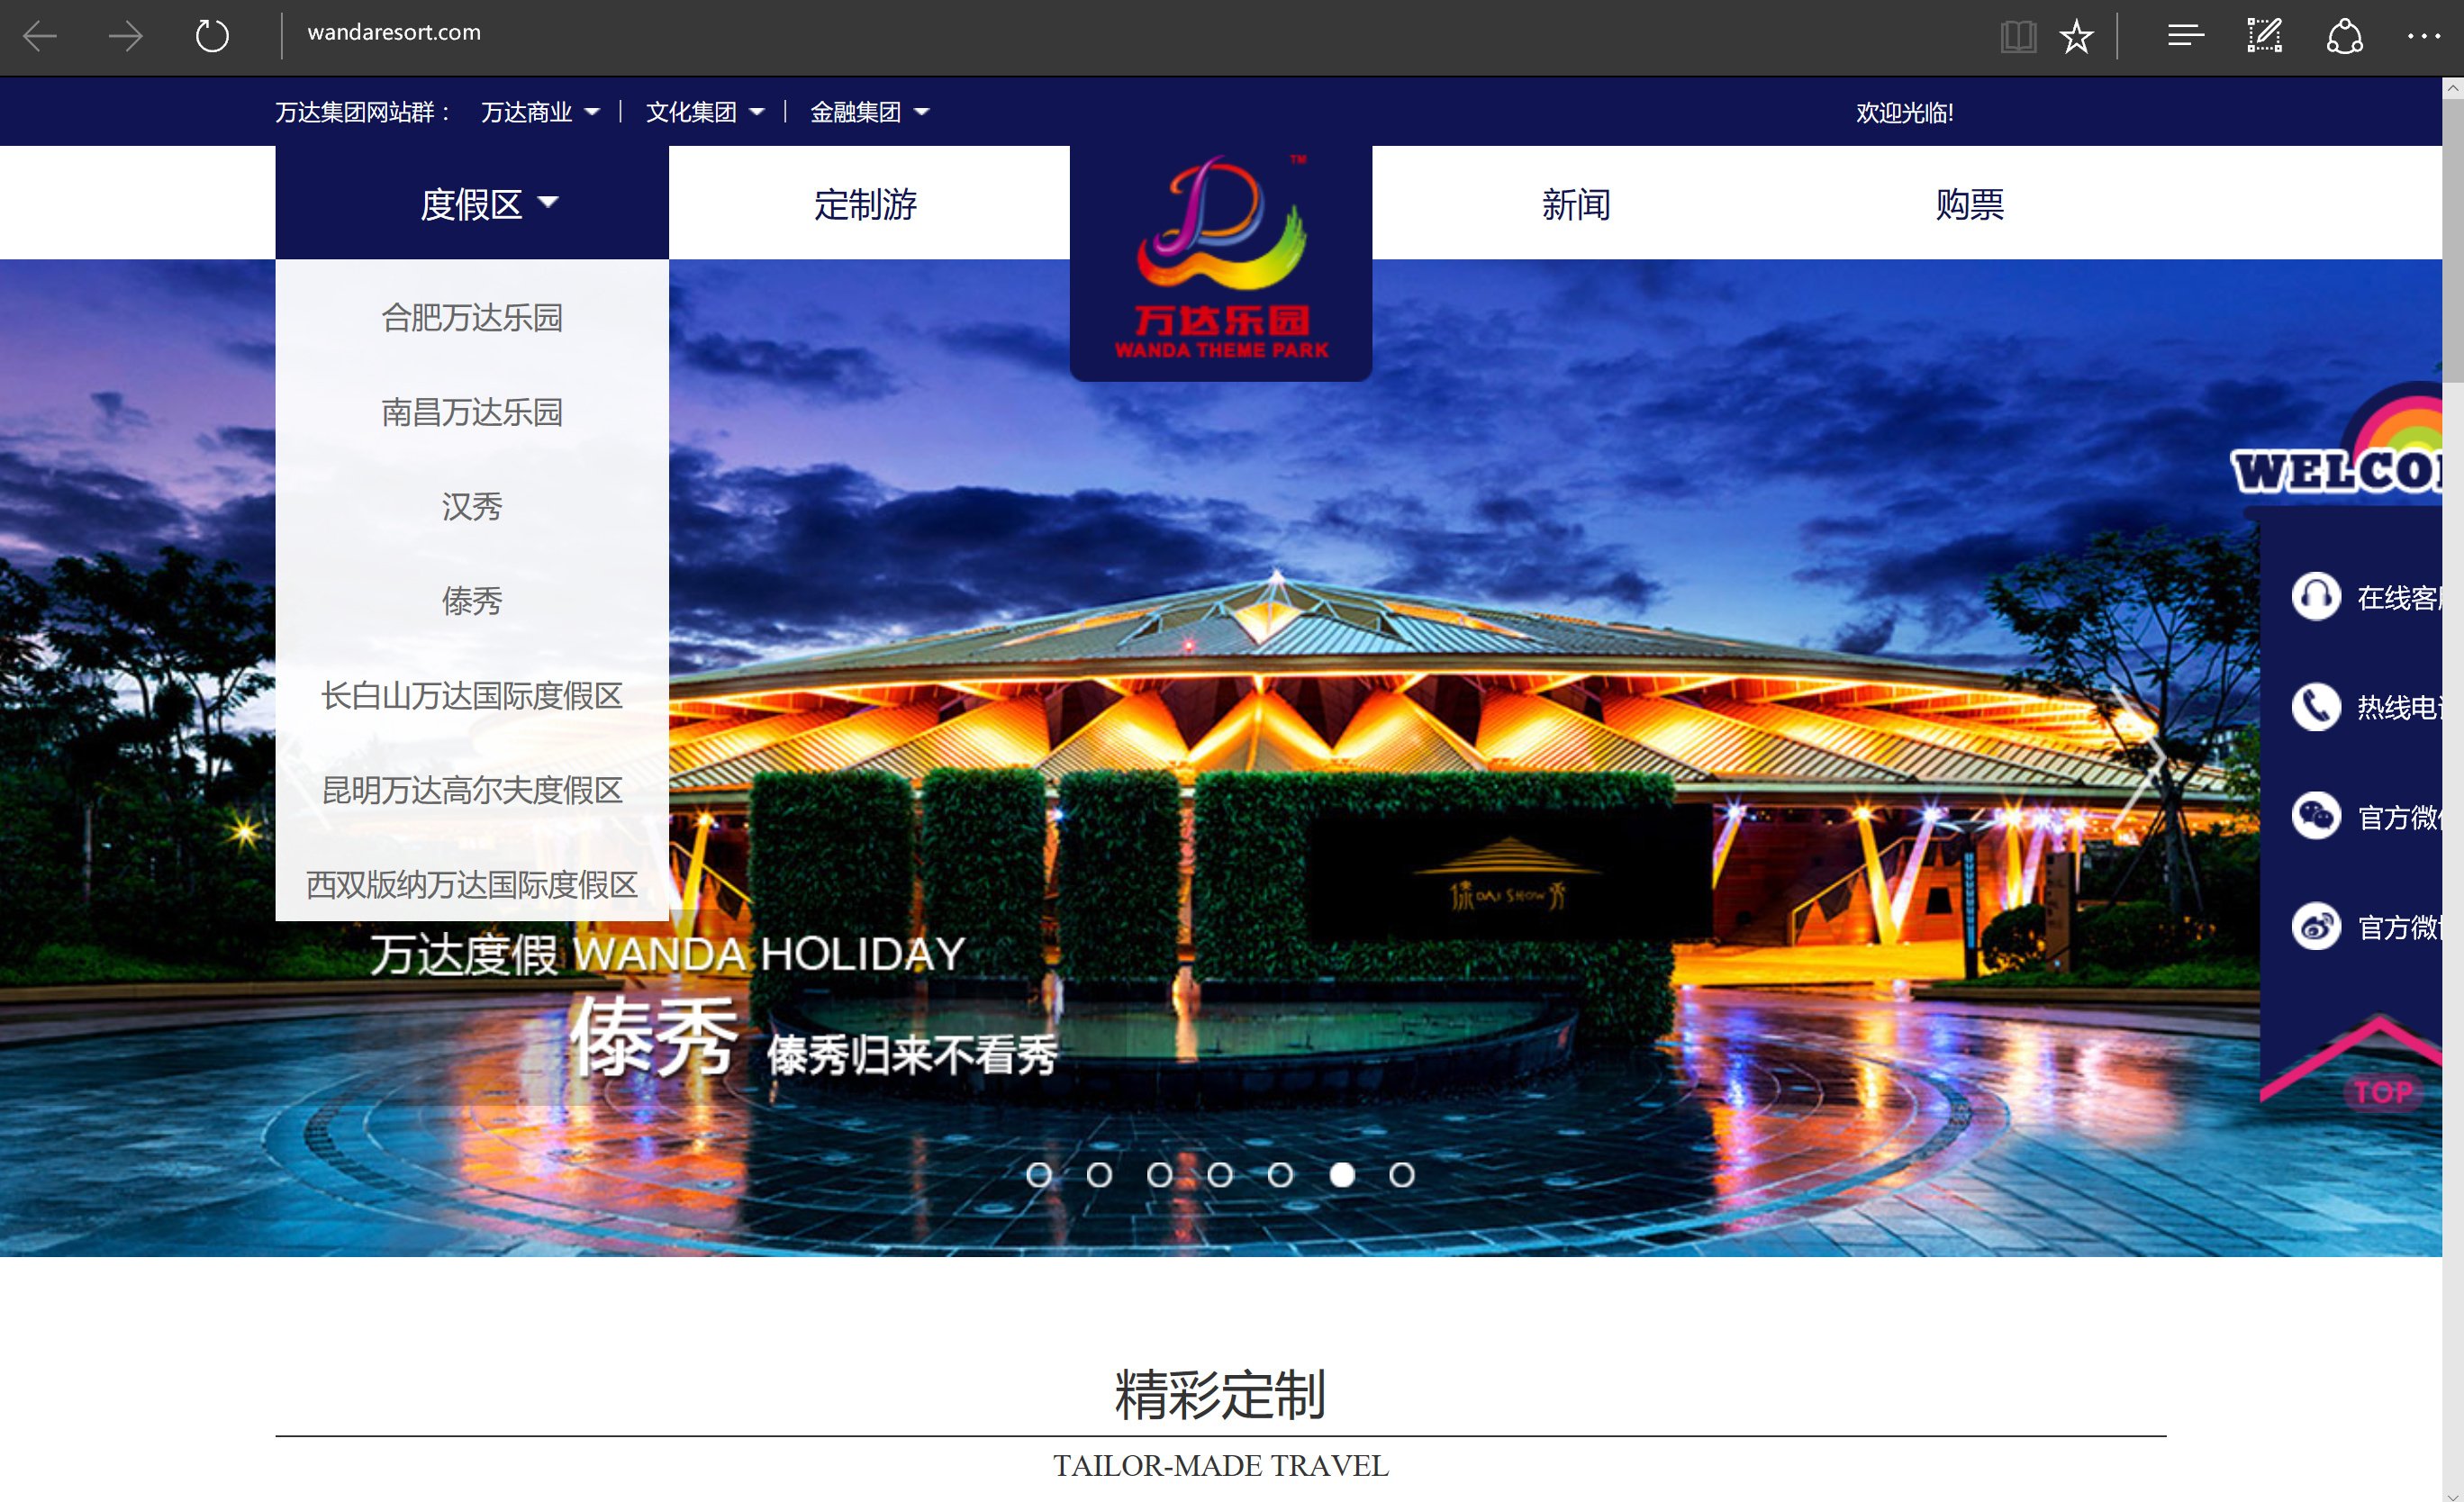2464x1502 pixels.
Task: Open the 购票 nav tab
Action: (1969, 204)
